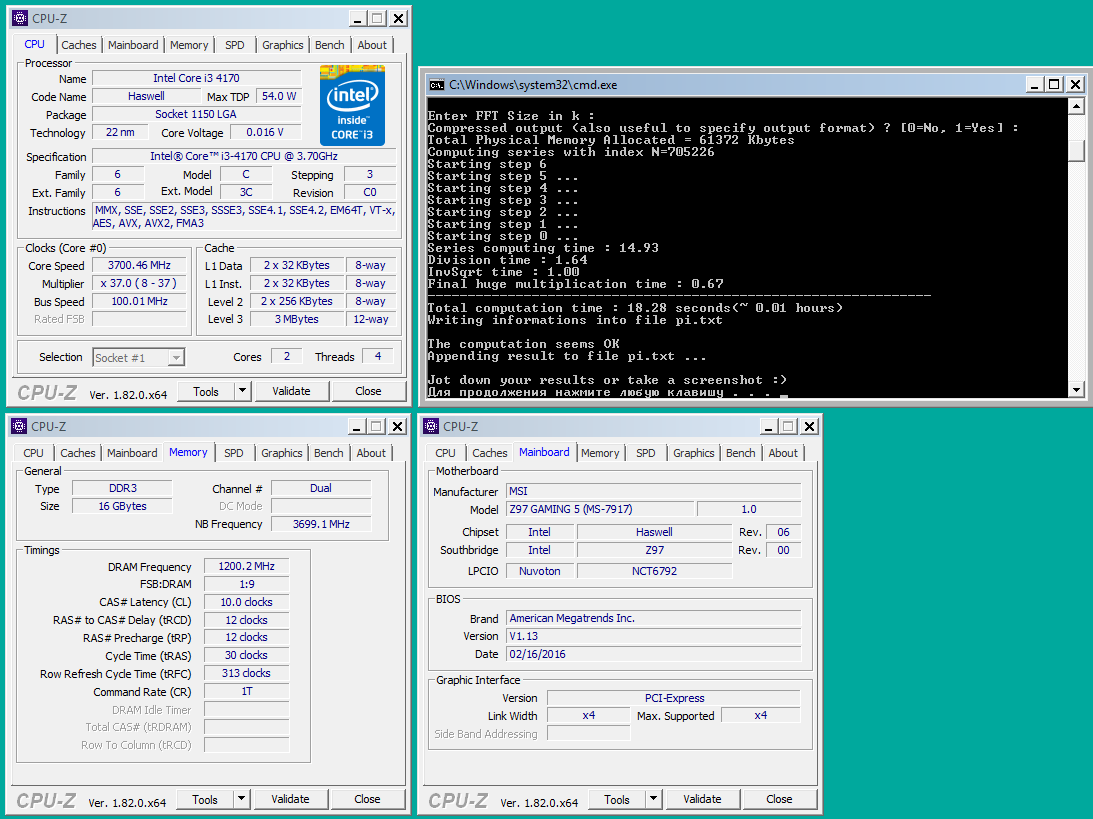Click 'Total computation time : 18.28 seconds' line

635,308
